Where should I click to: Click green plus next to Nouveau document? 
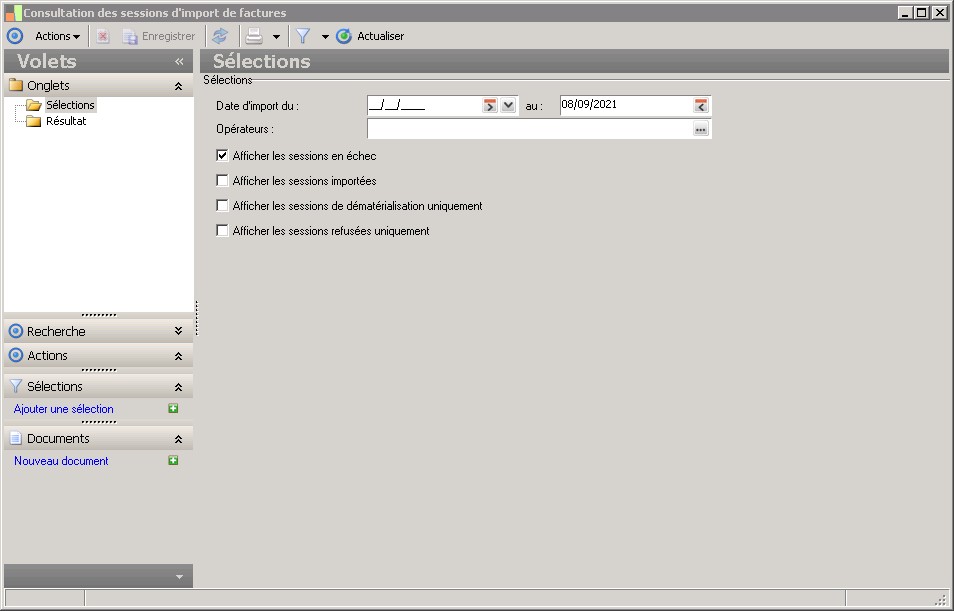173,461
